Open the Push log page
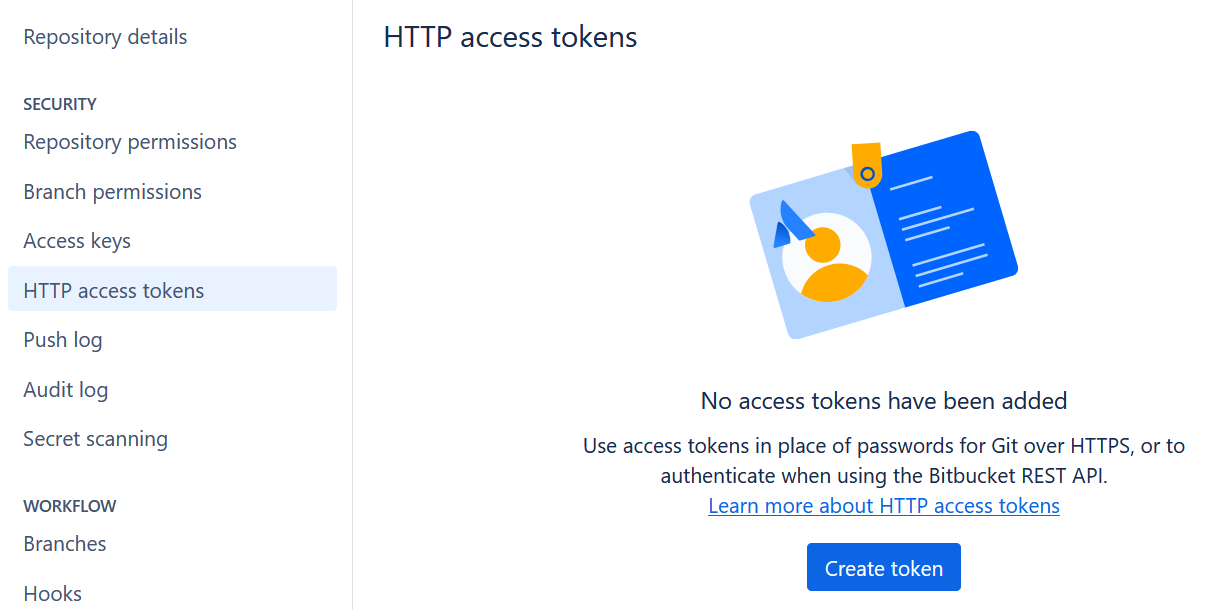 [63, 340]
